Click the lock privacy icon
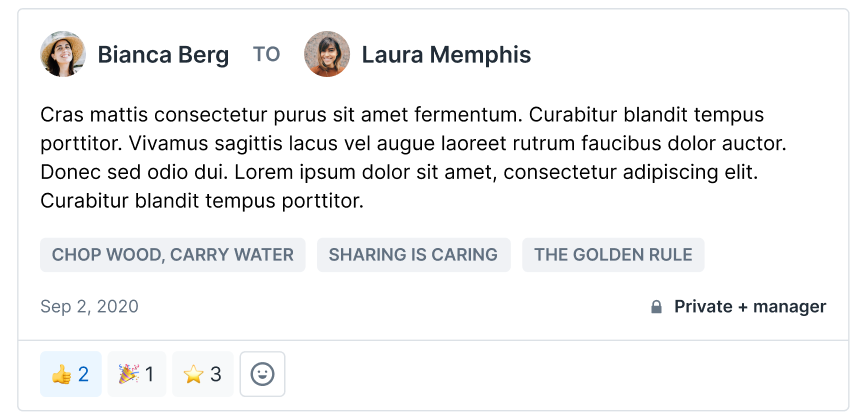The width and height of the screenshot is (860, 419). pos(657,307)
